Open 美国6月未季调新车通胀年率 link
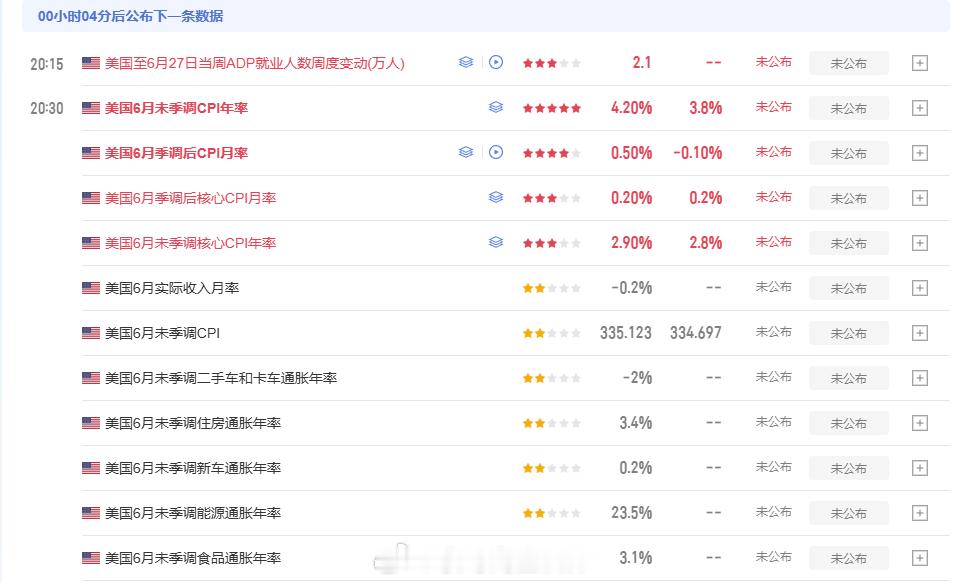 tap(193, 468)
